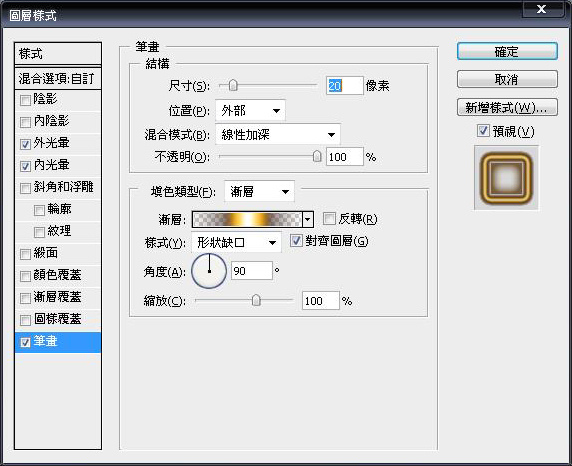The image size is (572, 466).
Task: Click the 尺寸 pixel value field
Action: click(344, 86)
